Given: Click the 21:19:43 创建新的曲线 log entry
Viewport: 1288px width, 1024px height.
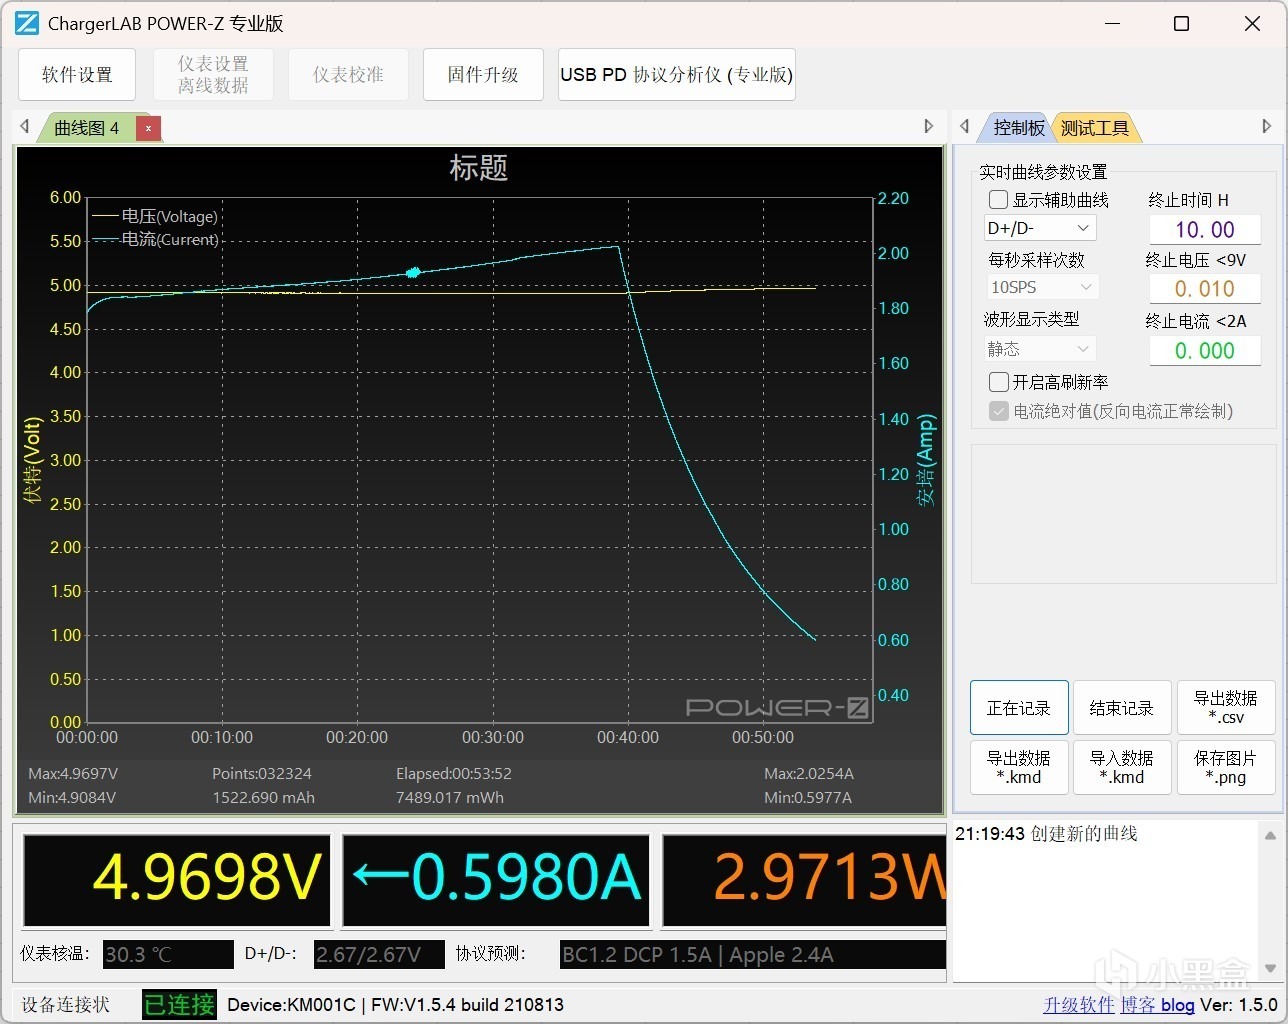Looking at the screenshot, I should pos(1046,834).
